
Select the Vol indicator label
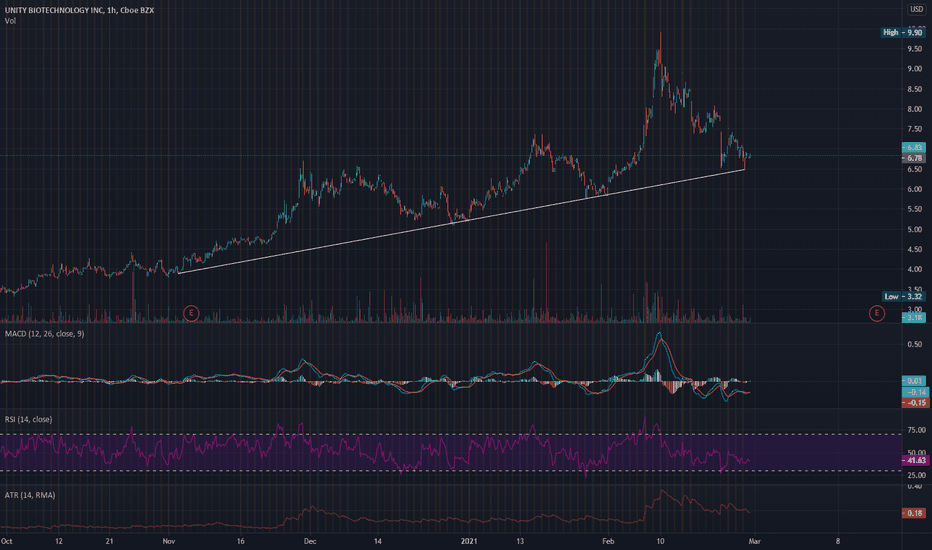[10, 21]
